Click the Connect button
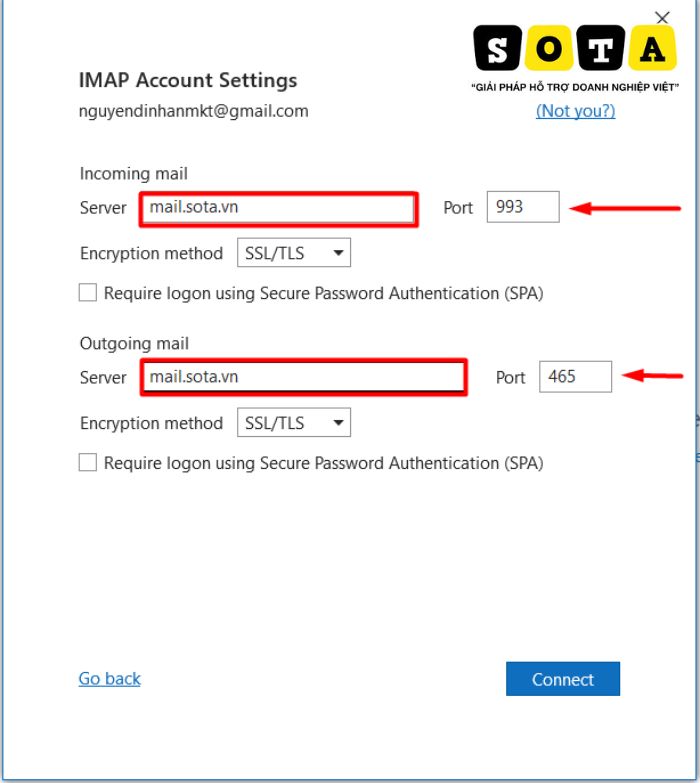This screenshot has width=700, height=783. [x=563, y=679]
